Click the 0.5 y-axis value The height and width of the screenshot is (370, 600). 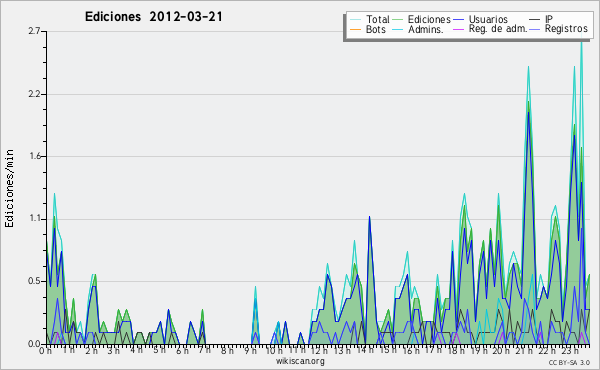pos(34,281)
